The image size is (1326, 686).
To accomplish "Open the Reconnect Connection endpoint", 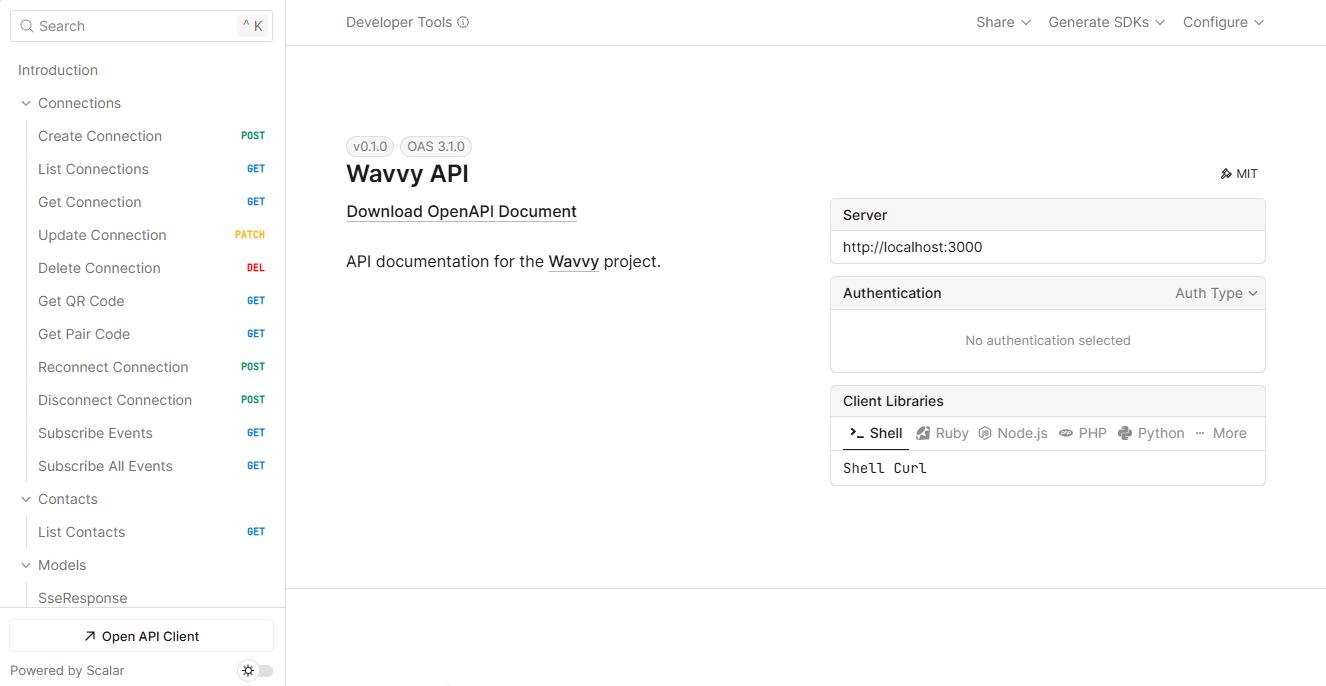I will pos(148,367).
